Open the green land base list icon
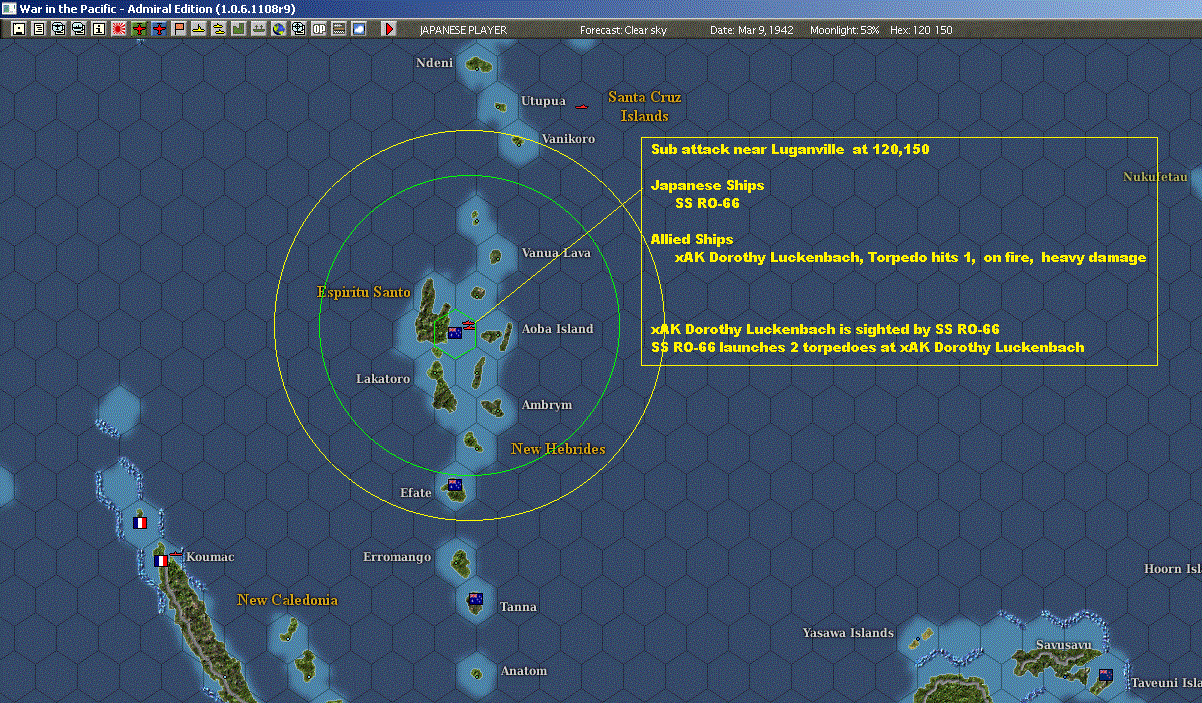 [239, 29]
